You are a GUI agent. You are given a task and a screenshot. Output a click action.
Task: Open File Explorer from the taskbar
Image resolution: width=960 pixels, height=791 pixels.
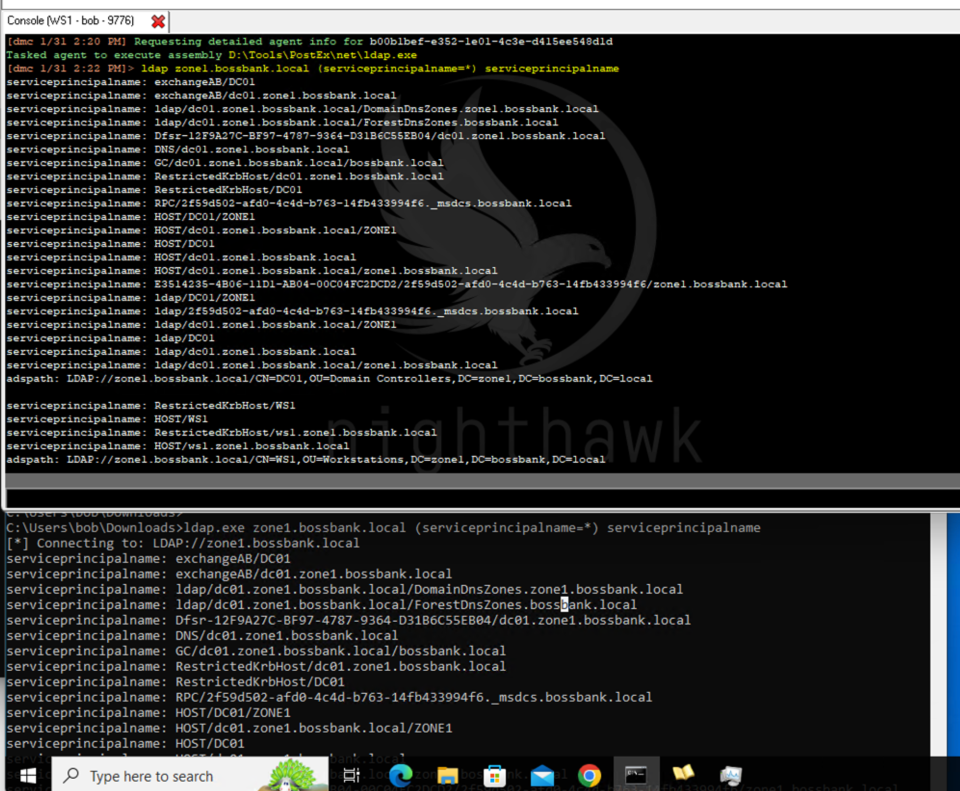[447, 775]
